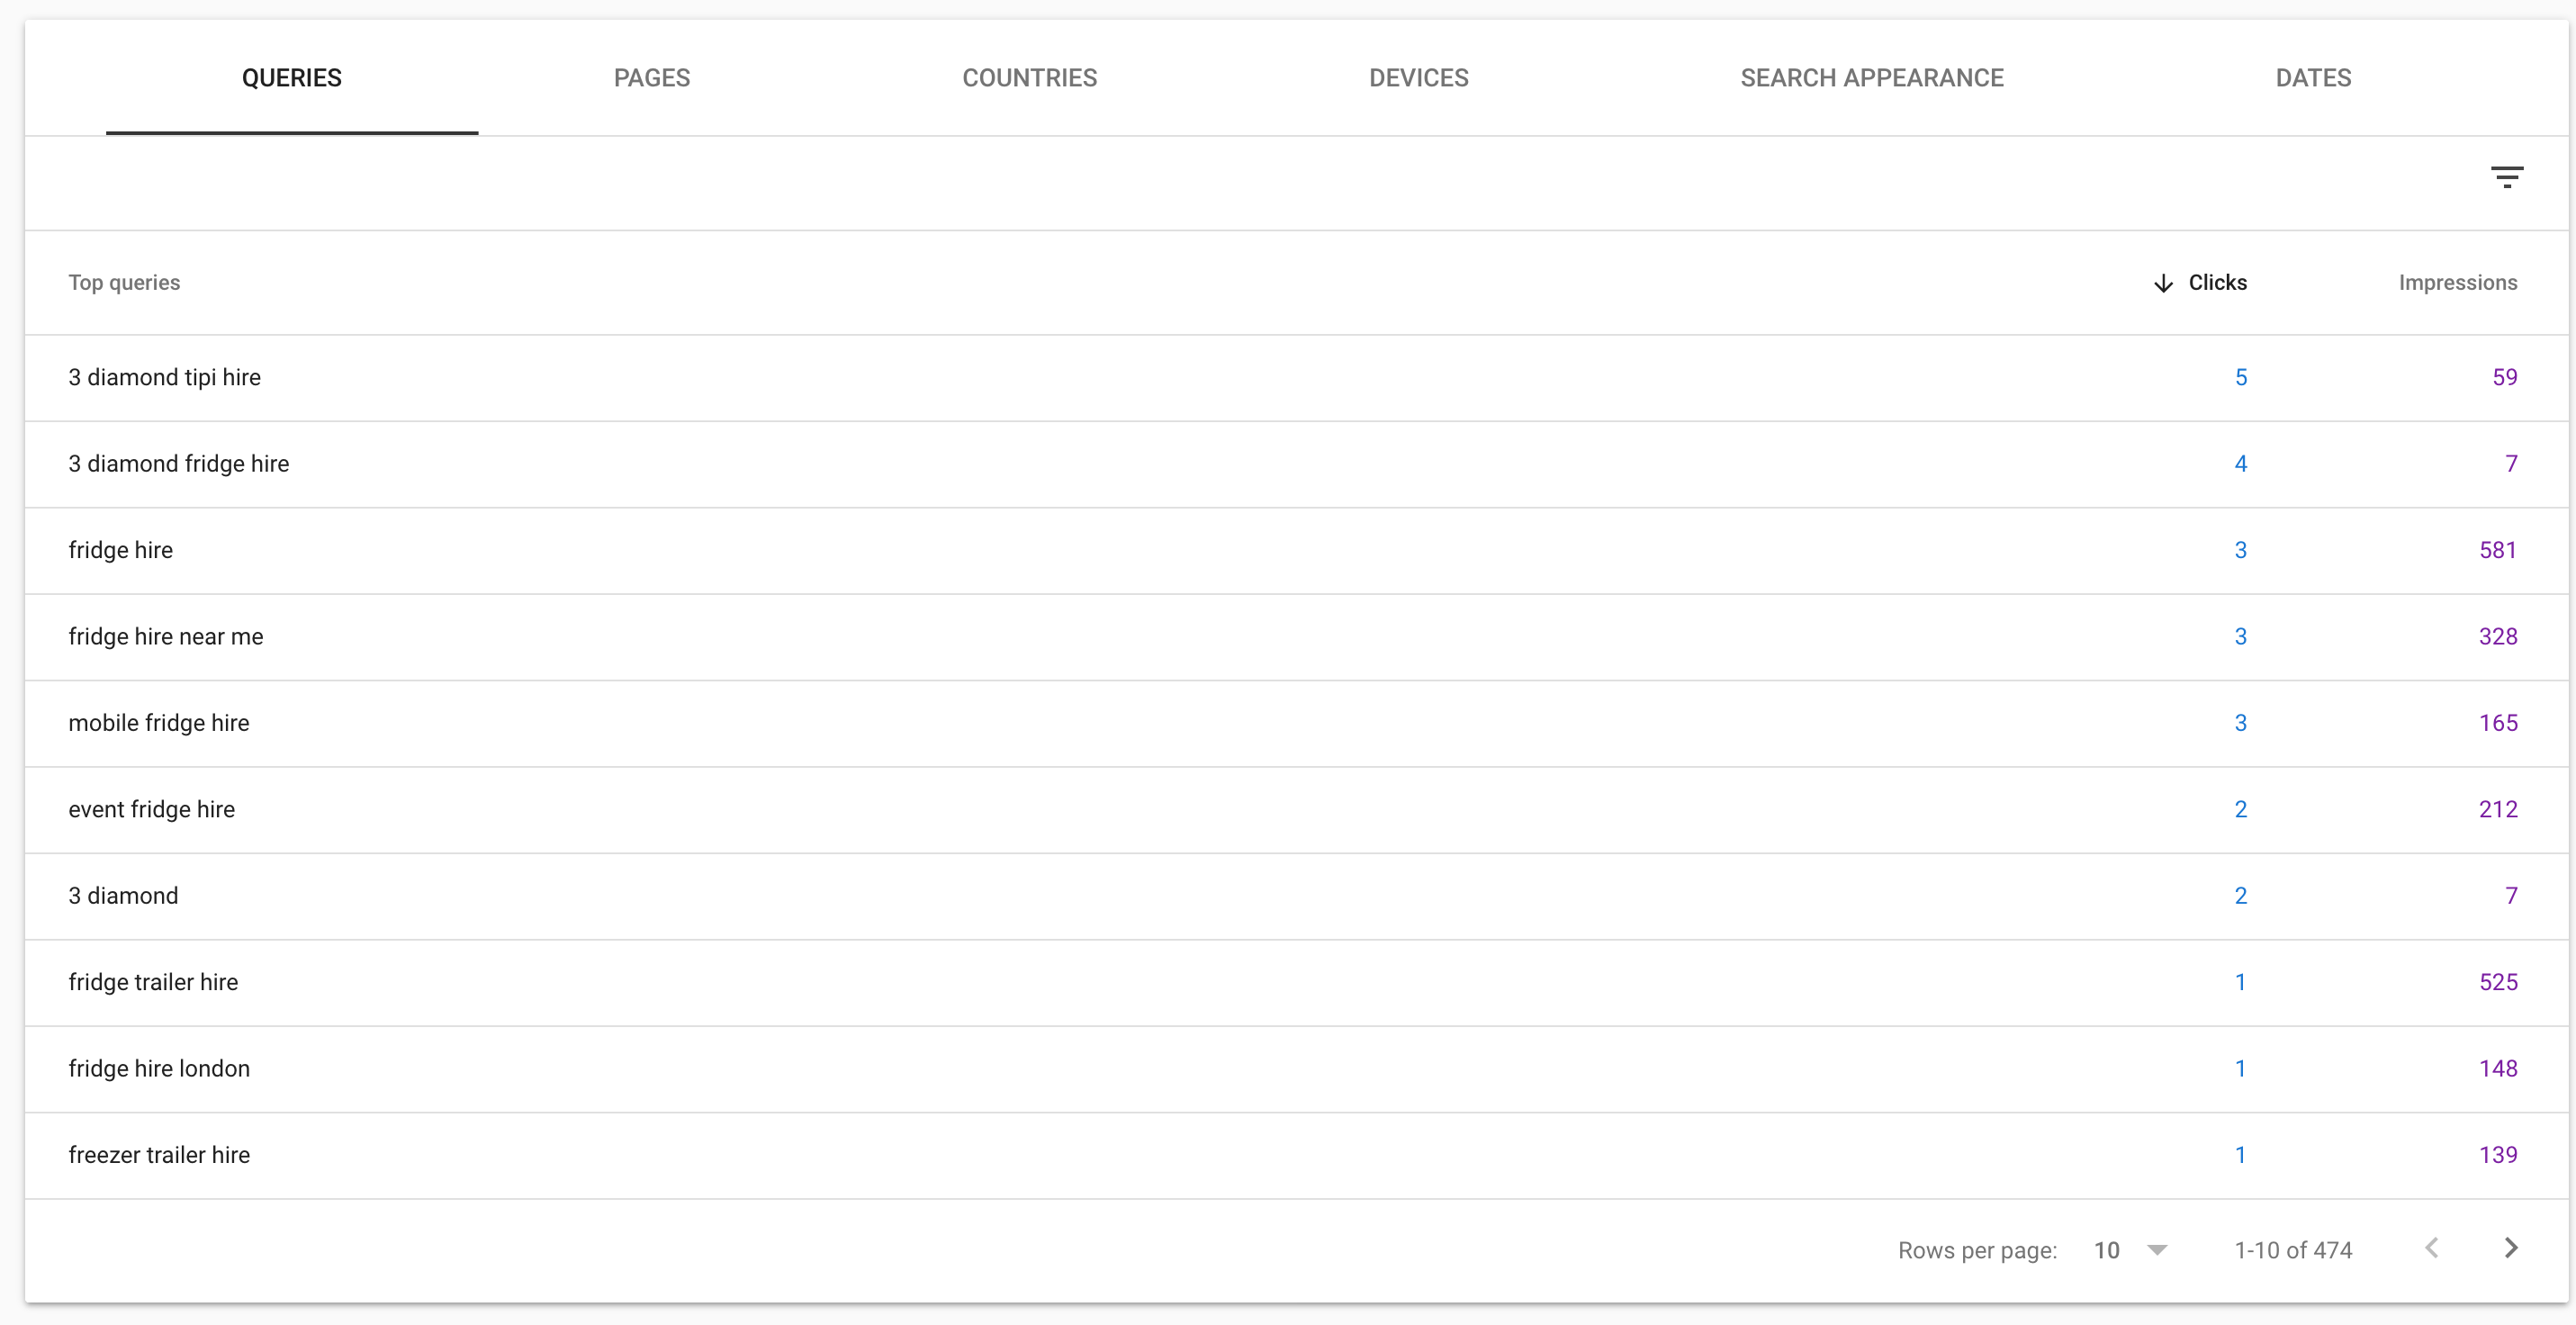This screenshot has width=2576, height=1325.
Task: Switch to the Queries tab
Action: click(292, 78)
